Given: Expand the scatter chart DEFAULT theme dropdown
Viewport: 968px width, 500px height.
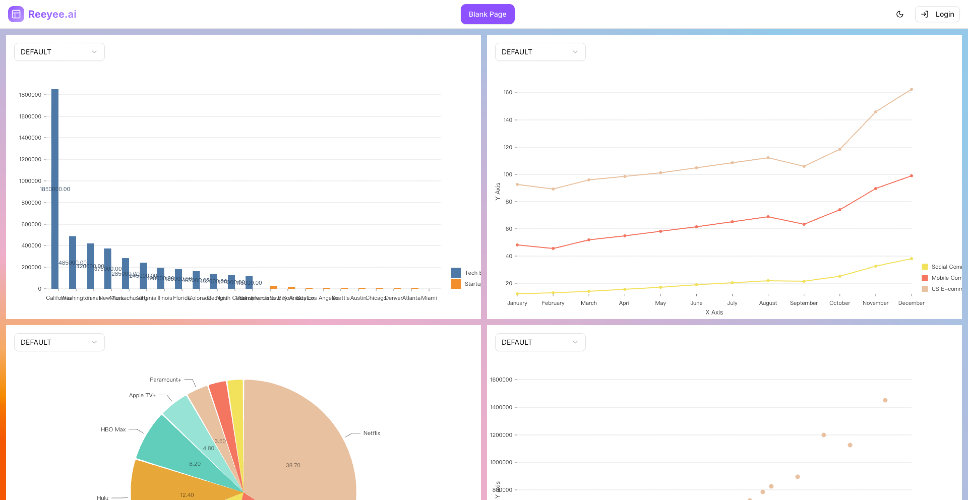Looking at the screenshot, I should (540, 342).
